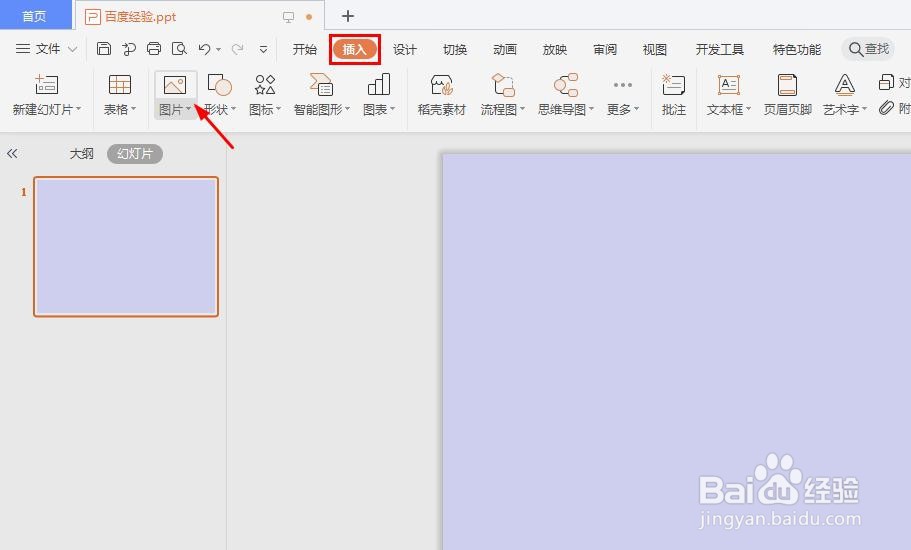This screenshot has height=550, width=911.
Task: Expand the 图表 dropdown label
Action: [x=379, y=109]
